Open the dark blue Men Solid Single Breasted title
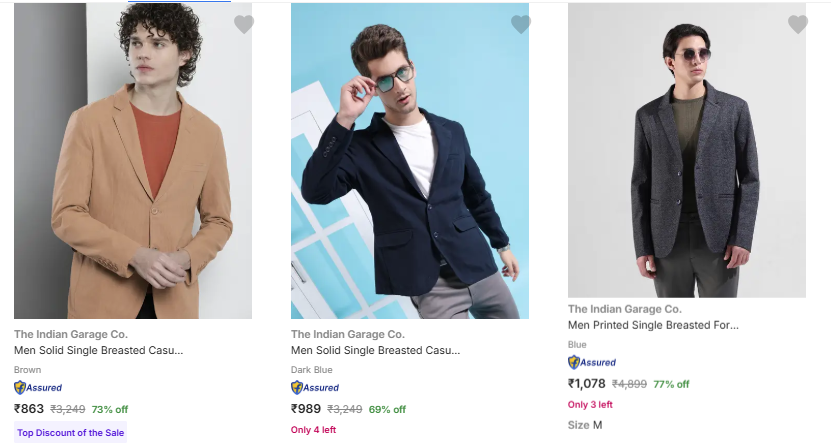This screenshot has height=444, width=831. point(375,351)
